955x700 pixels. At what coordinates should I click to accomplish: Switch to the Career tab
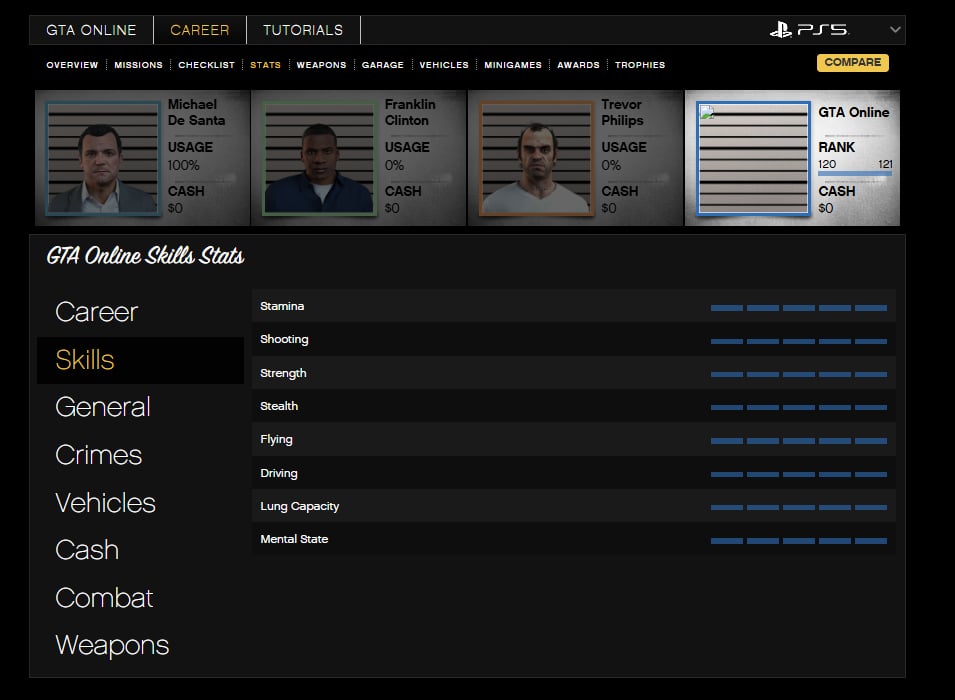(200, 30)
